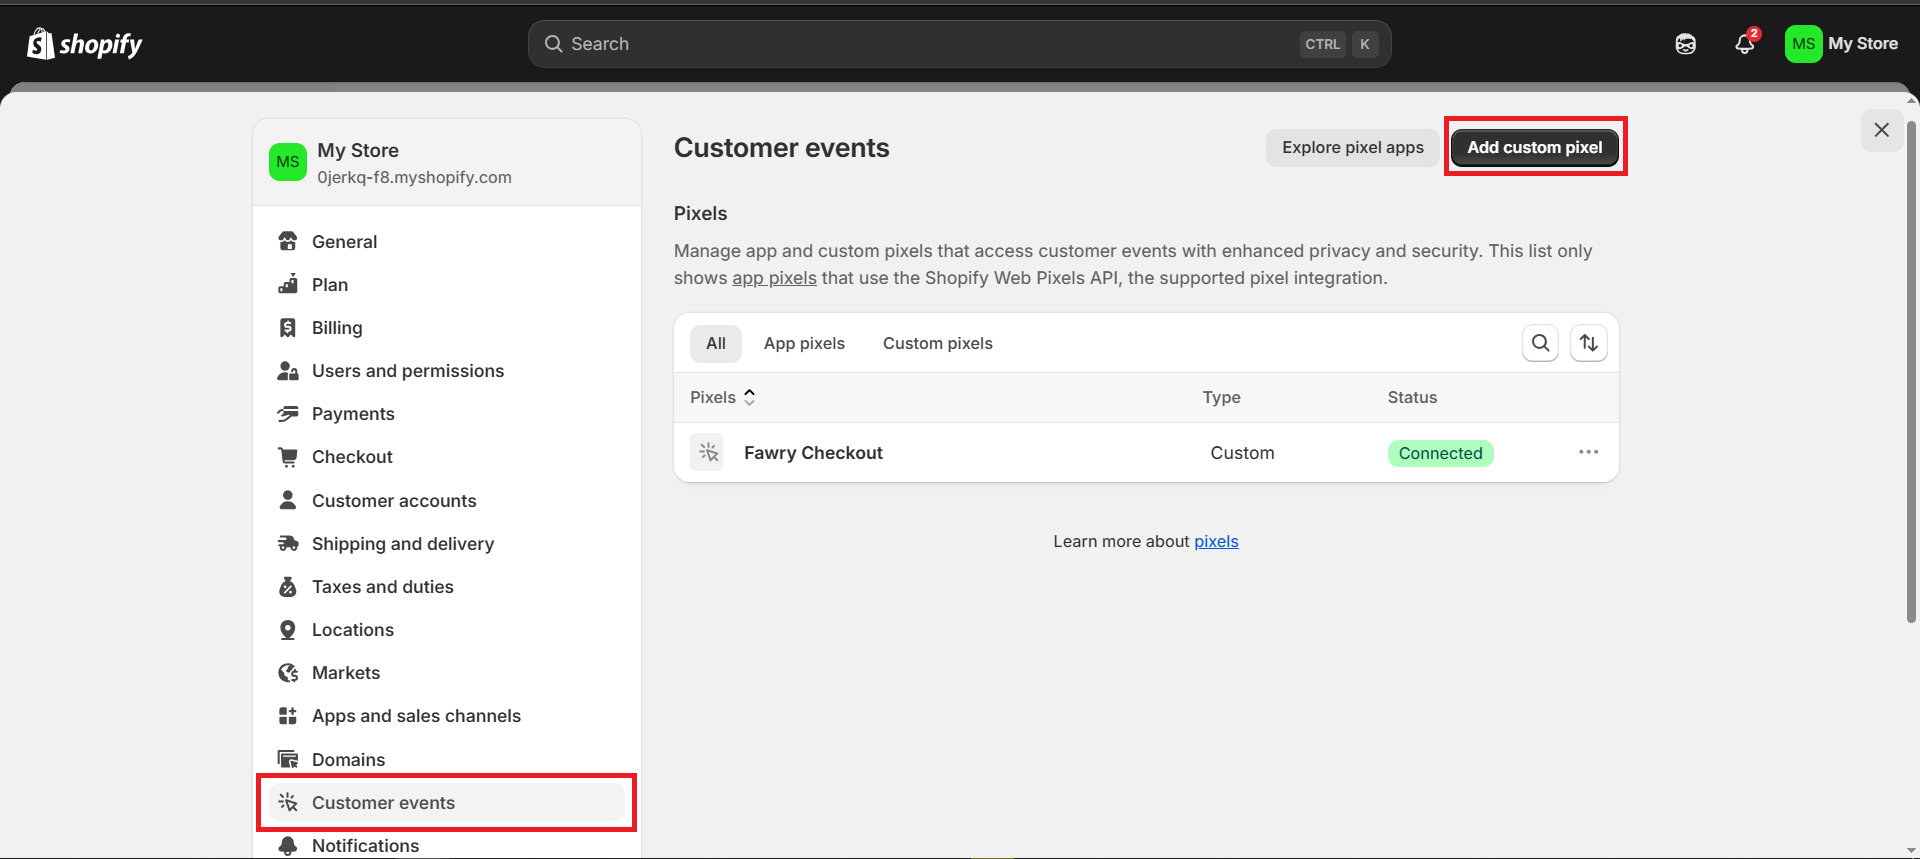This screenshot has width=1920, height=859.
Task: Click the Fawry Checkout pixel icon
Action: coord(708,452)
